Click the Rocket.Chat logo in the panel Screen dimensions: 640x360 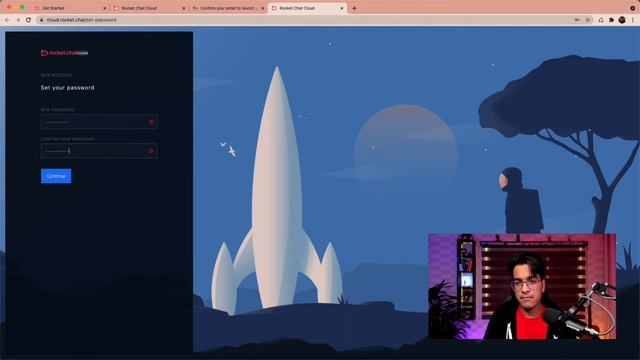point(64,53)
